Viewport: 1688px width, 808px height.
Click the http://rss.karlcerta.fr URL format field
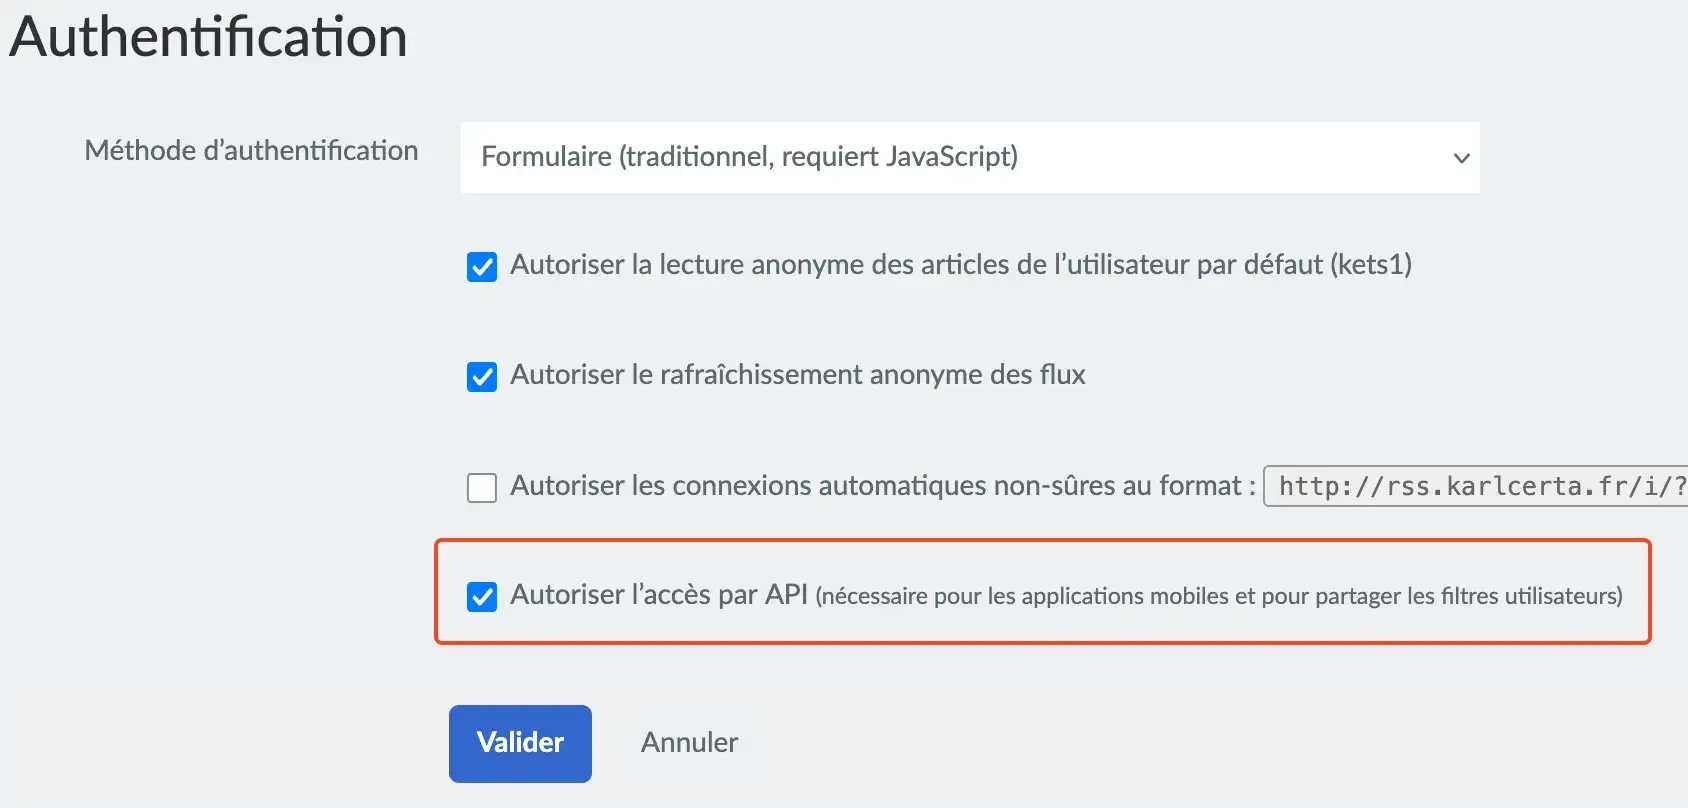pos(1476,487)
